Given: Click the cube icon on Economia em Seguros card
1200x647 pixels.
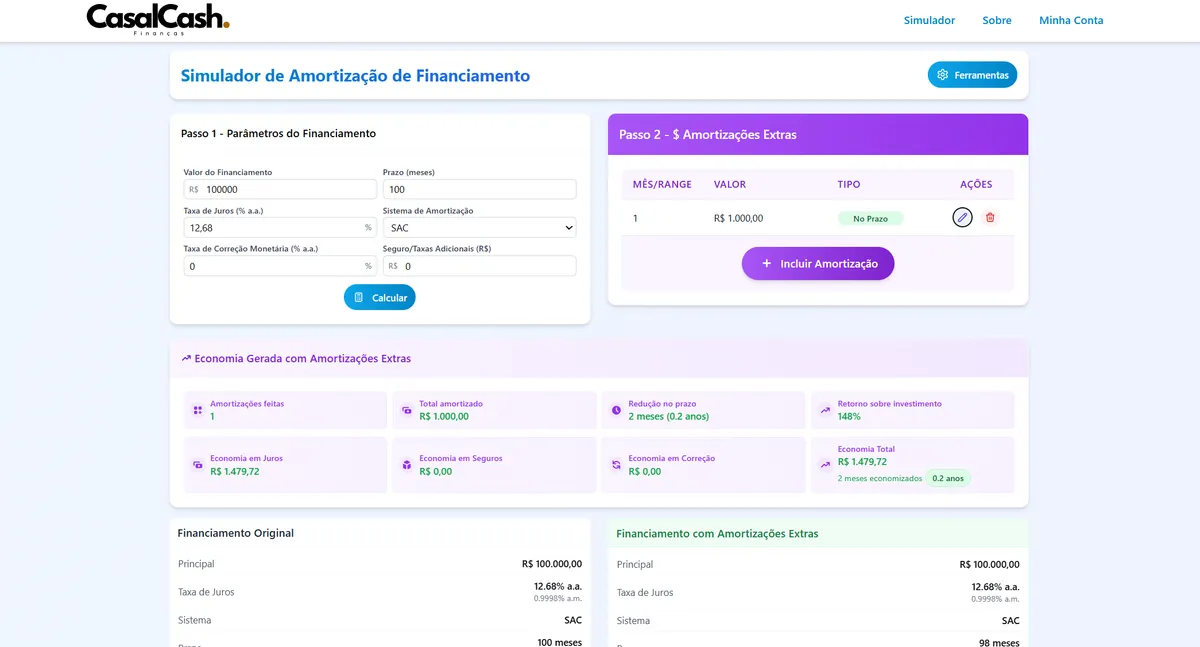Looking at the screenshot, I should pos(405,464).
